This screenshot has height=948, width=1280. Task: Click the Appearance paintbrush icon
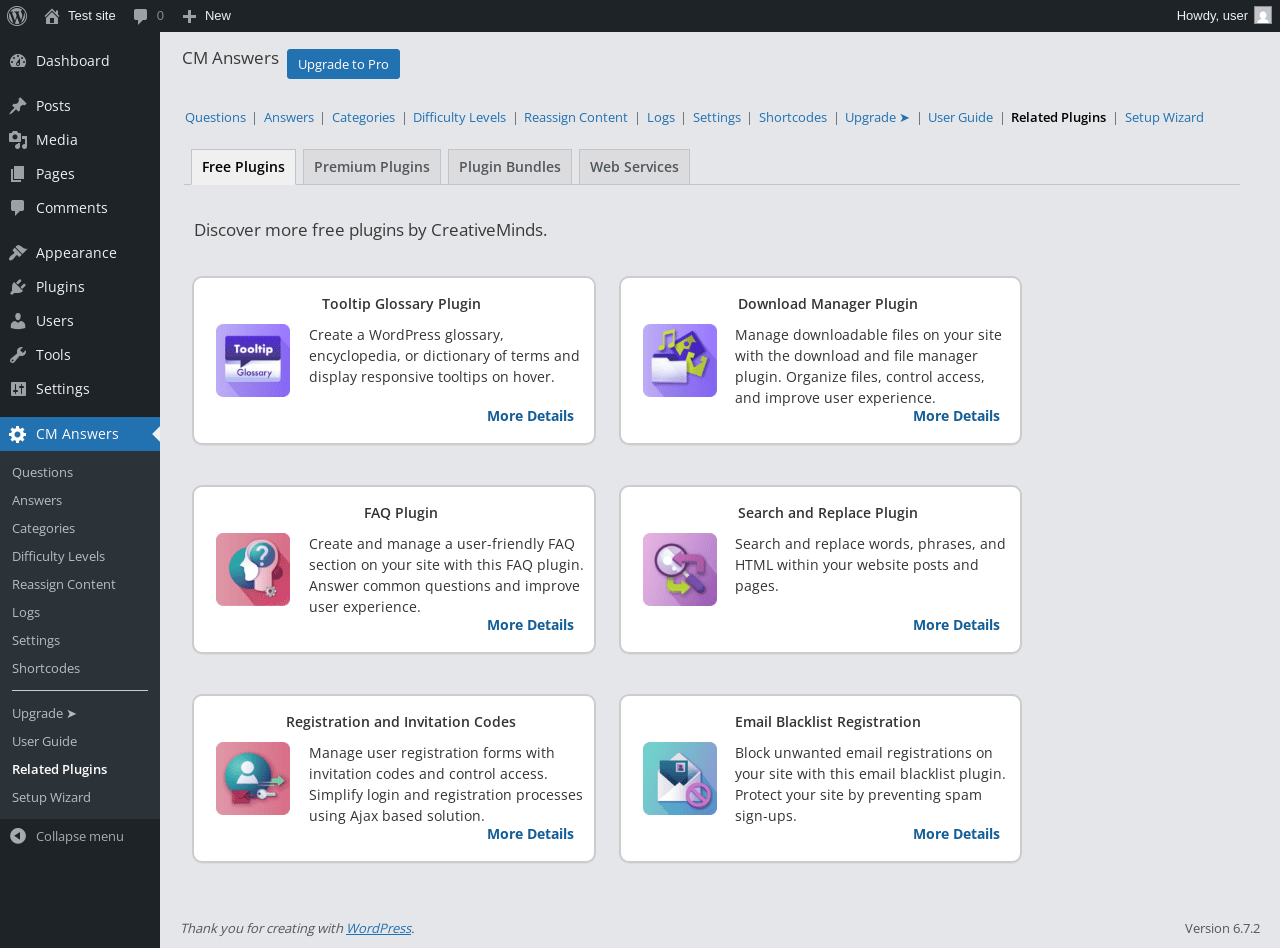[18, 253]
